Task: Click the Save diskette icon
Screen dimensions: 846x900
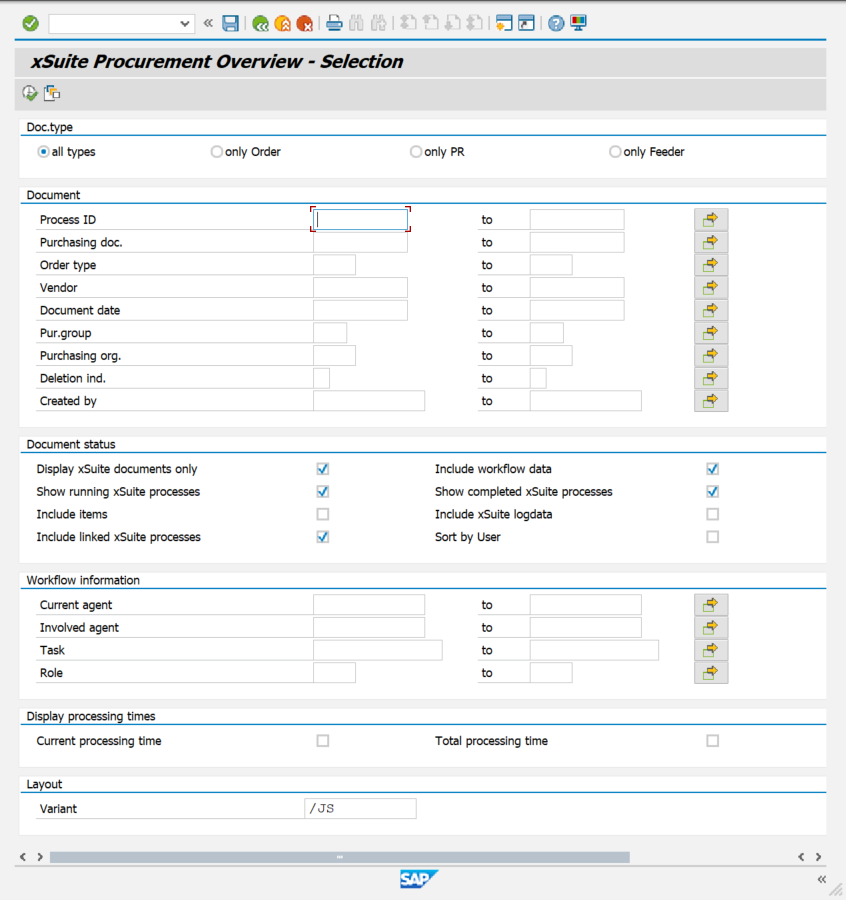Action: point(231,23)
